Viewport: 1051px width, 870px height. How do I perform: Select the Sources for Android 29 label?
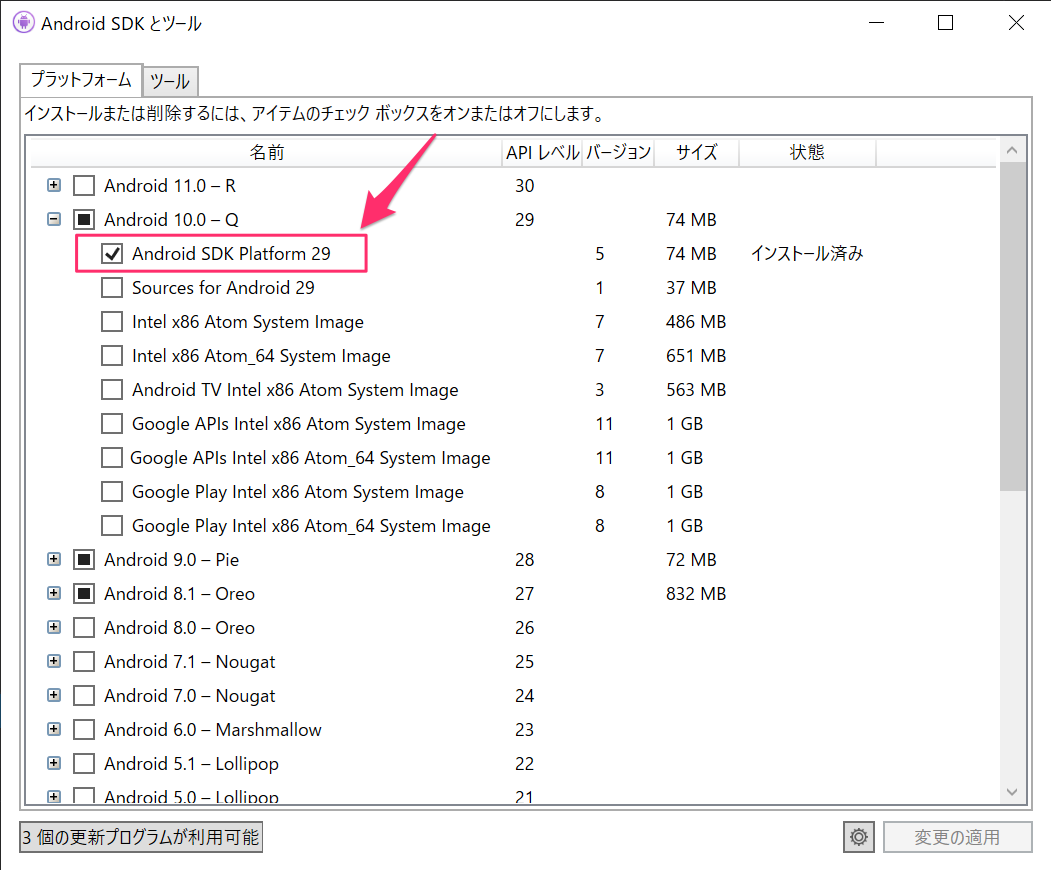click(x=223, y=288)
